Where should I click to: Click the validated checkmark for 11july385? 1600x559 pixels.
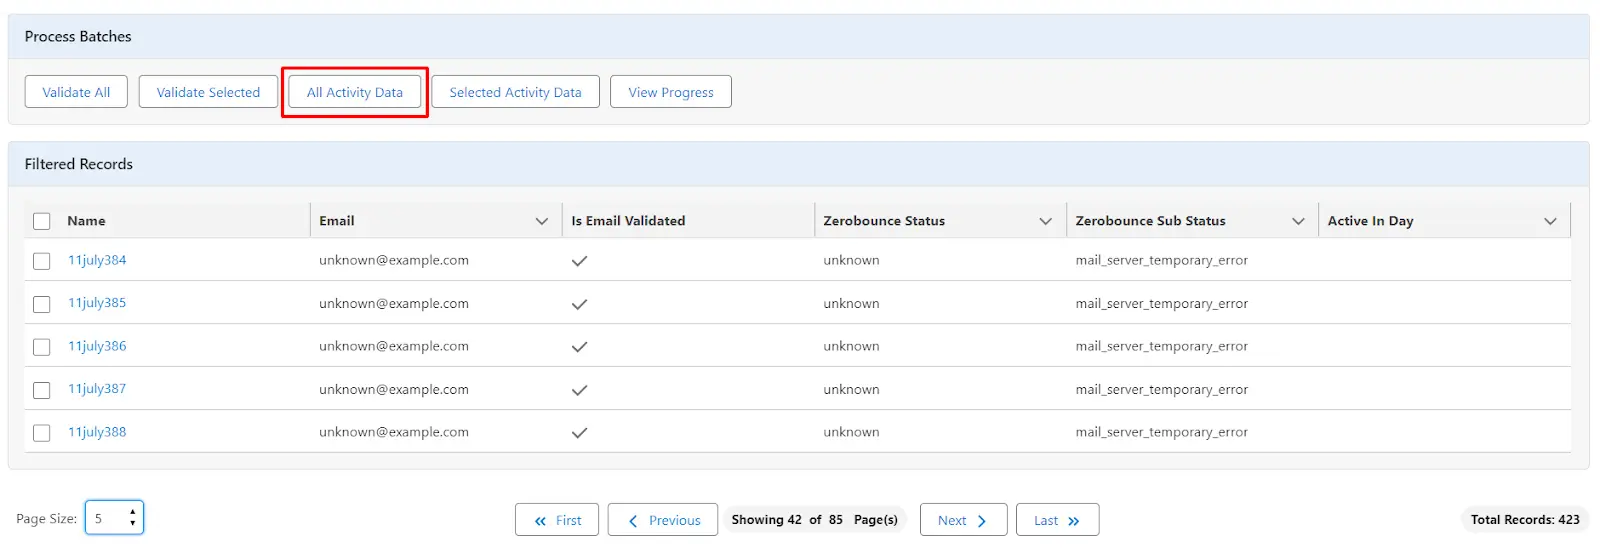pyautogui.click(x=579, y=304)
